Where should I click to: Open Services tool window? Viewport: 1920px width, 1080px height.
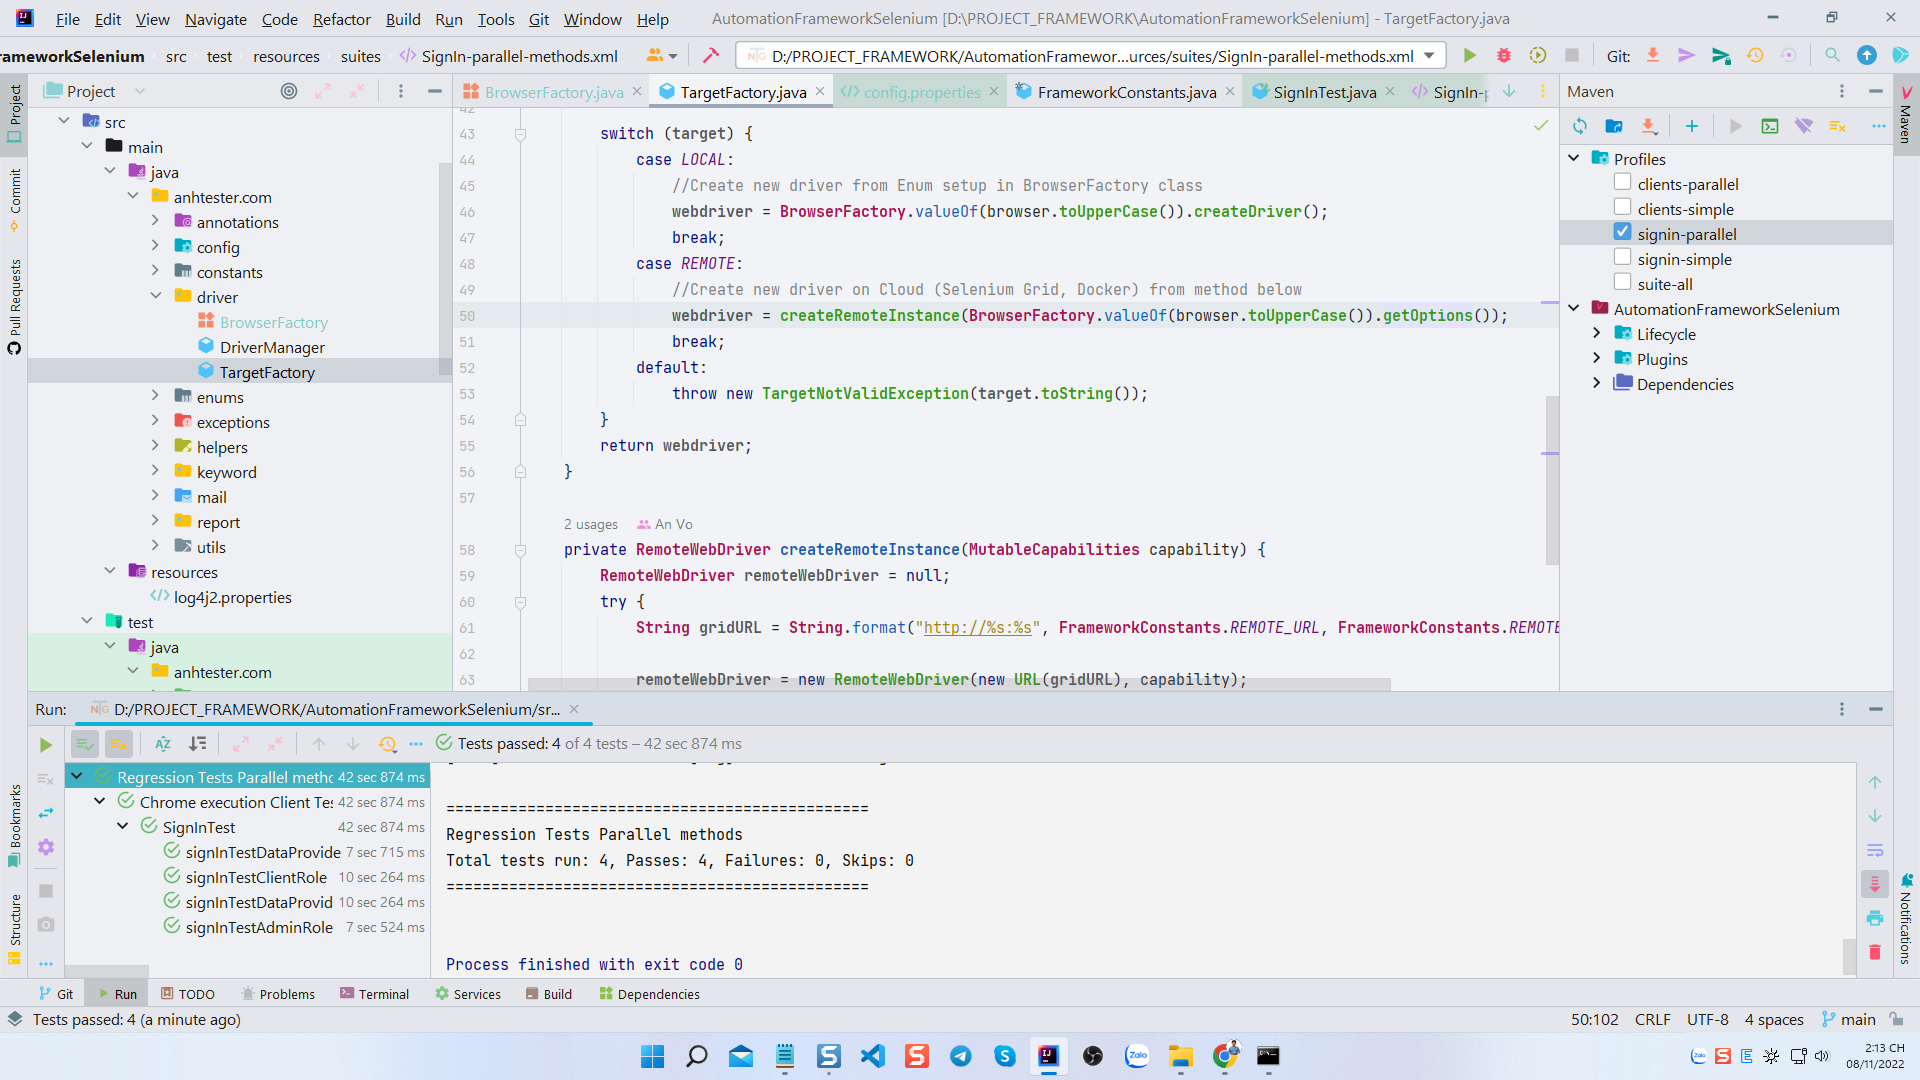(468, 994)
